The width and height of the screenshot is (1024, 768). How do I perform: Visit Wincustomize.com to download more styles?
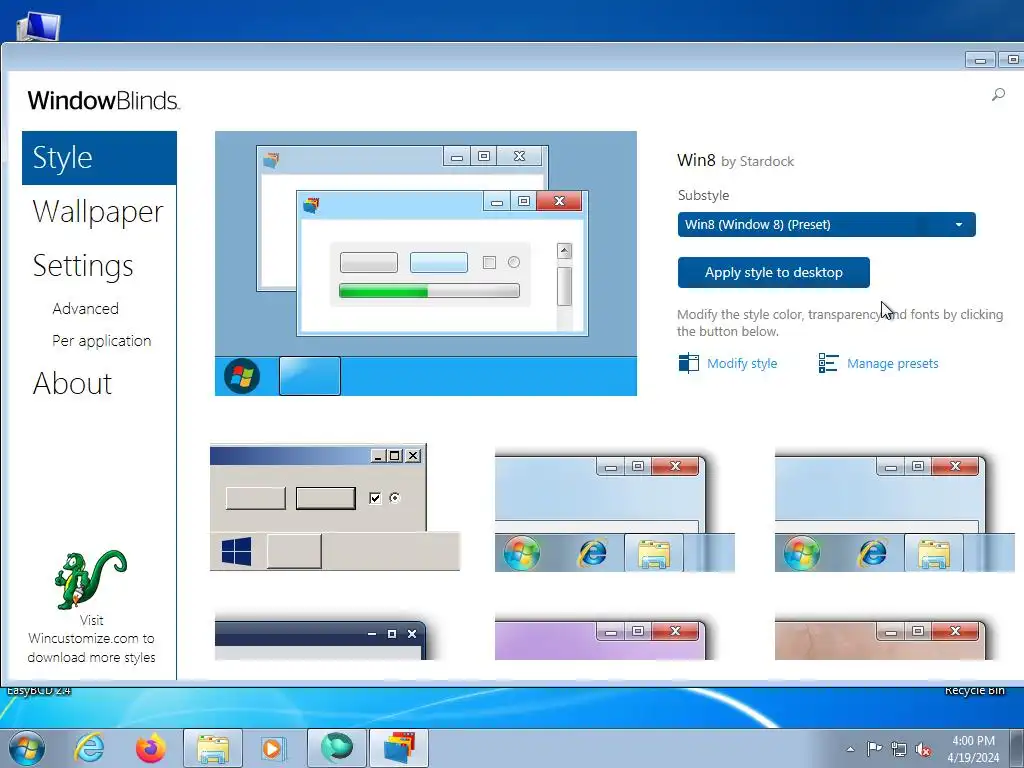coord(91,639)
